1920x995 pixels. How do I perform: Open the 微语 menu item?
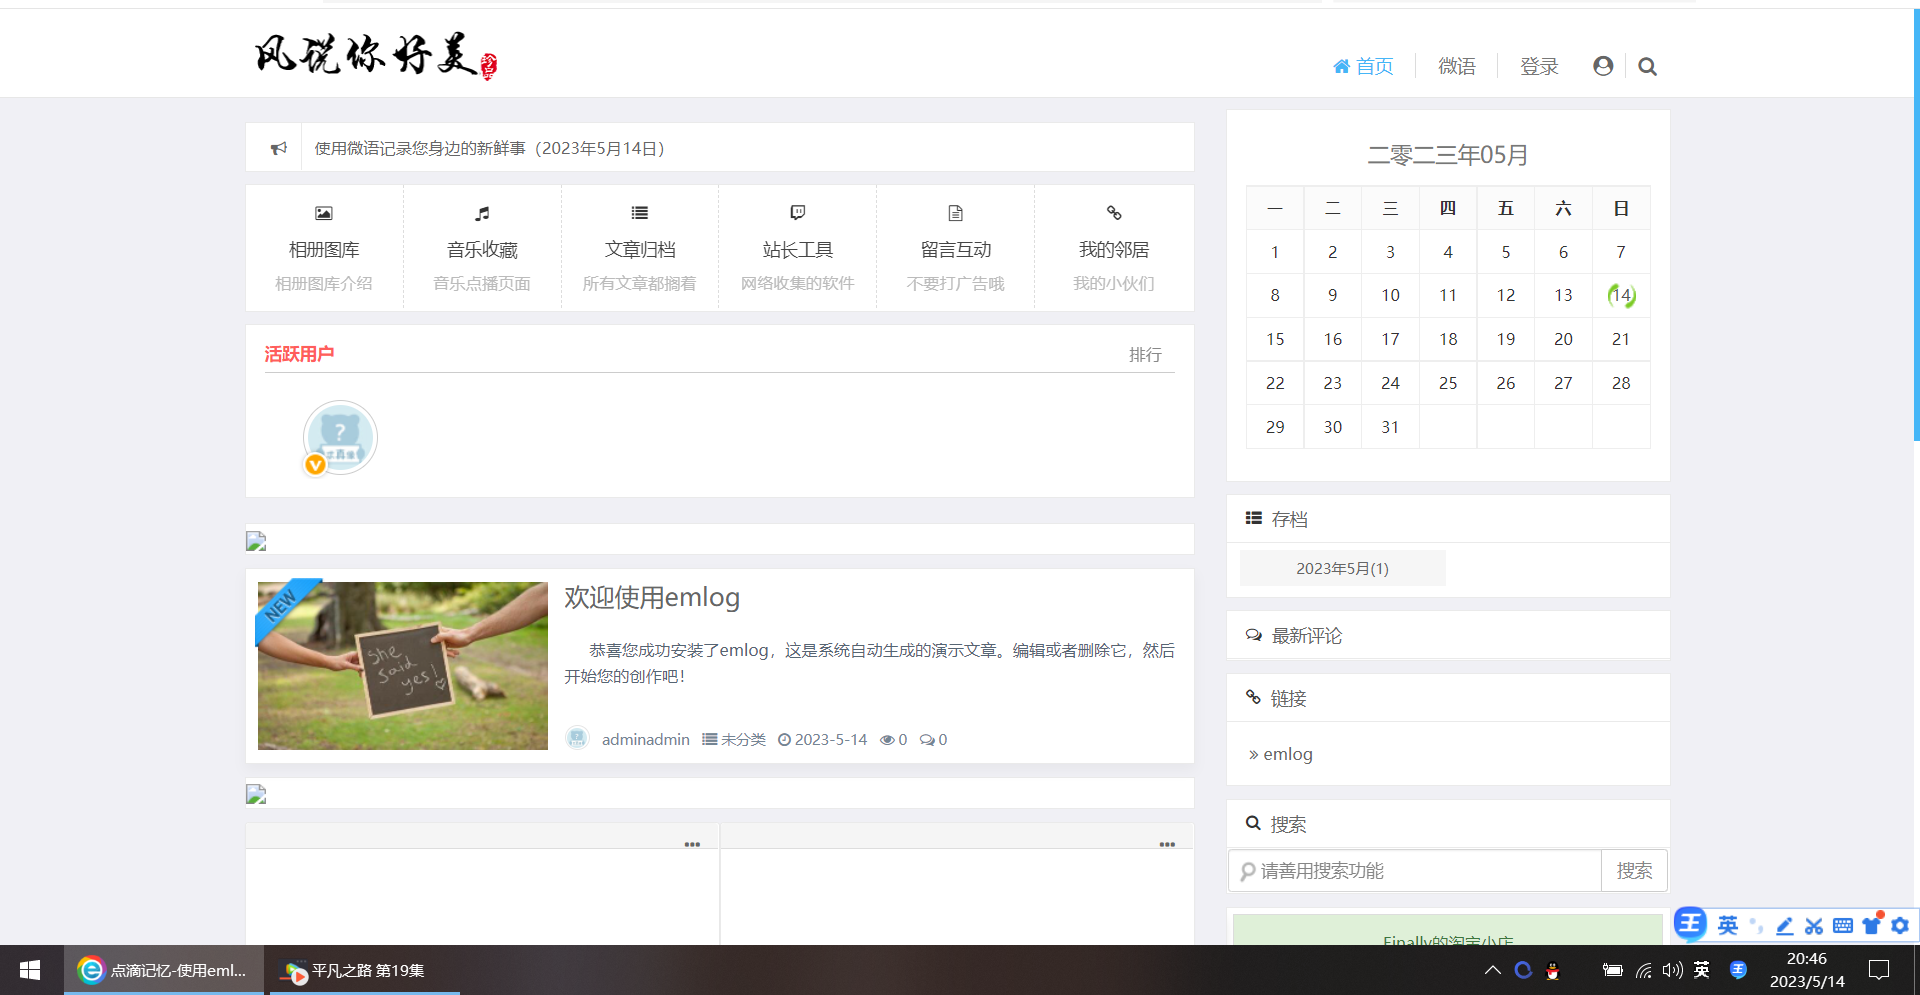pos(1457,66)
